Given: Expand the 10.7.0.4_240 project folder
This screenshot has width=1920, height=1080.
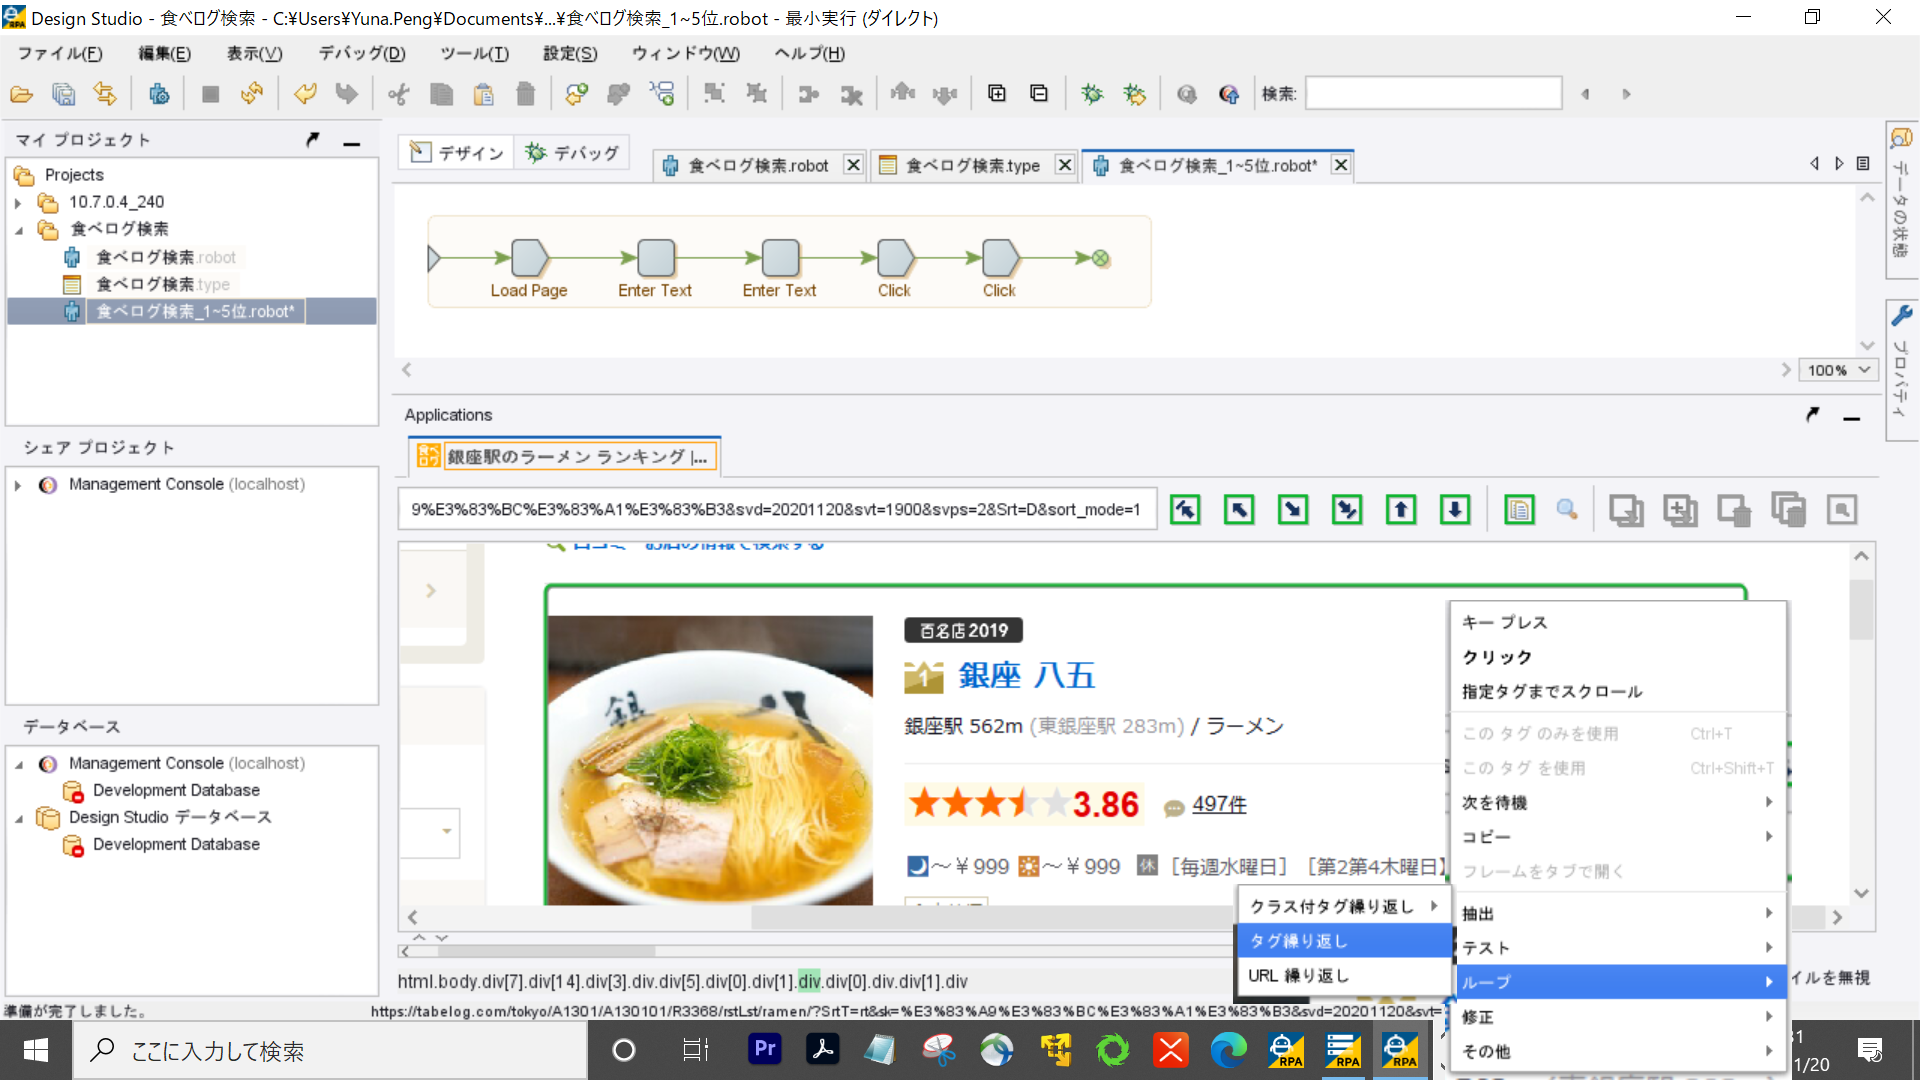Looking at the screenshot, I should 18,203.
